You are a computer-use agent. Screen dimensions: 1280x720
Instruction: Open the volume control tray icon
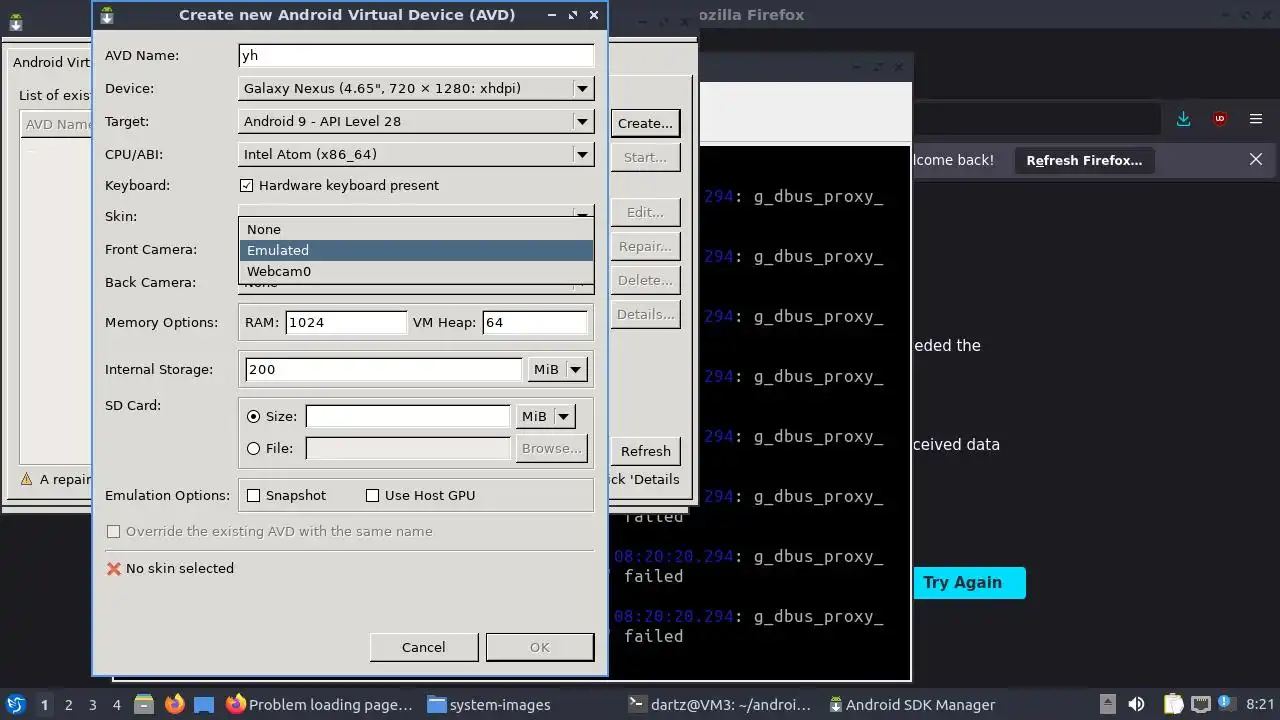[x=1136, y=705]
